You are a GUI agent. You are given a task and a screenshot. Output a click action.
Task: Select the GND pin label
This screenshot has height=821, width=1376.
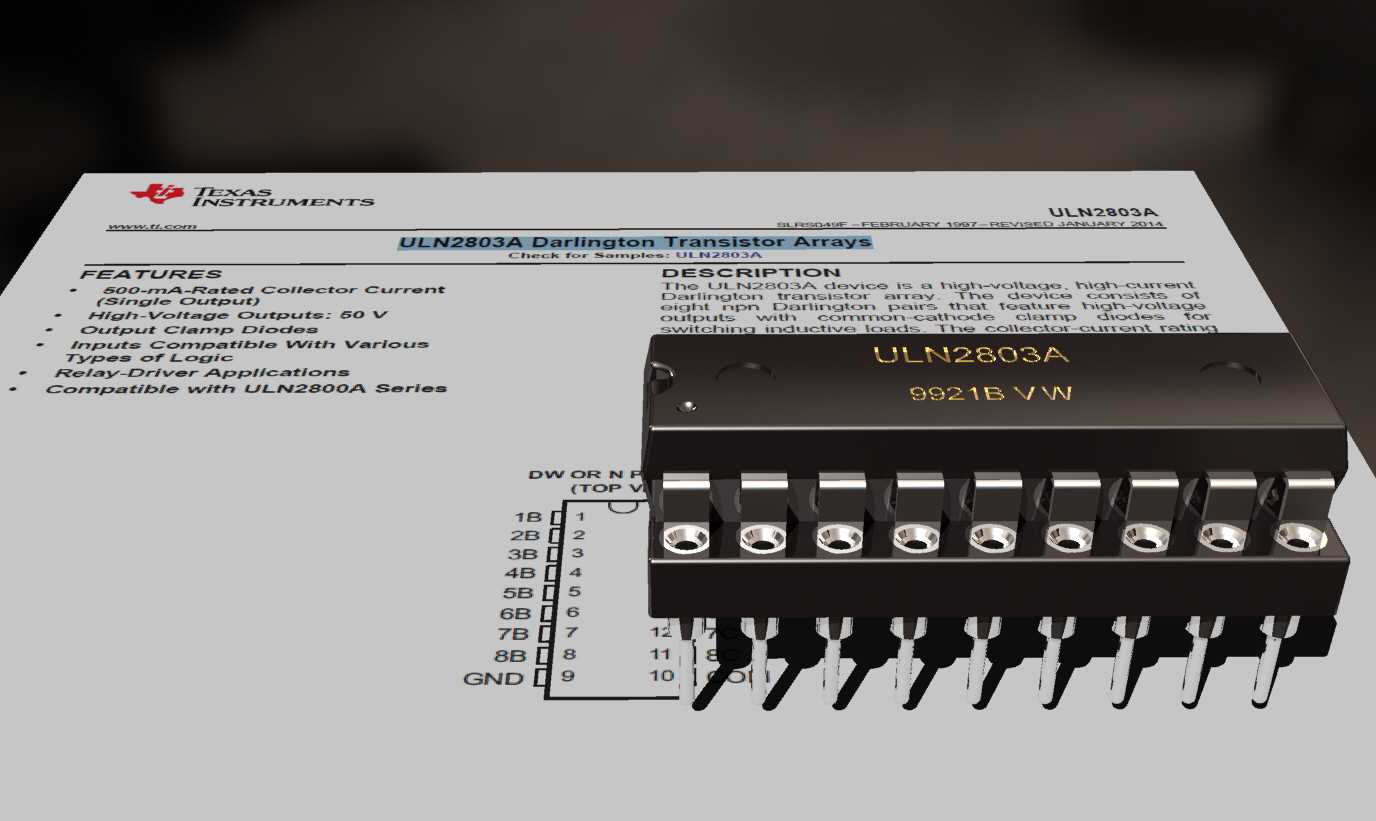pos(493,679)
